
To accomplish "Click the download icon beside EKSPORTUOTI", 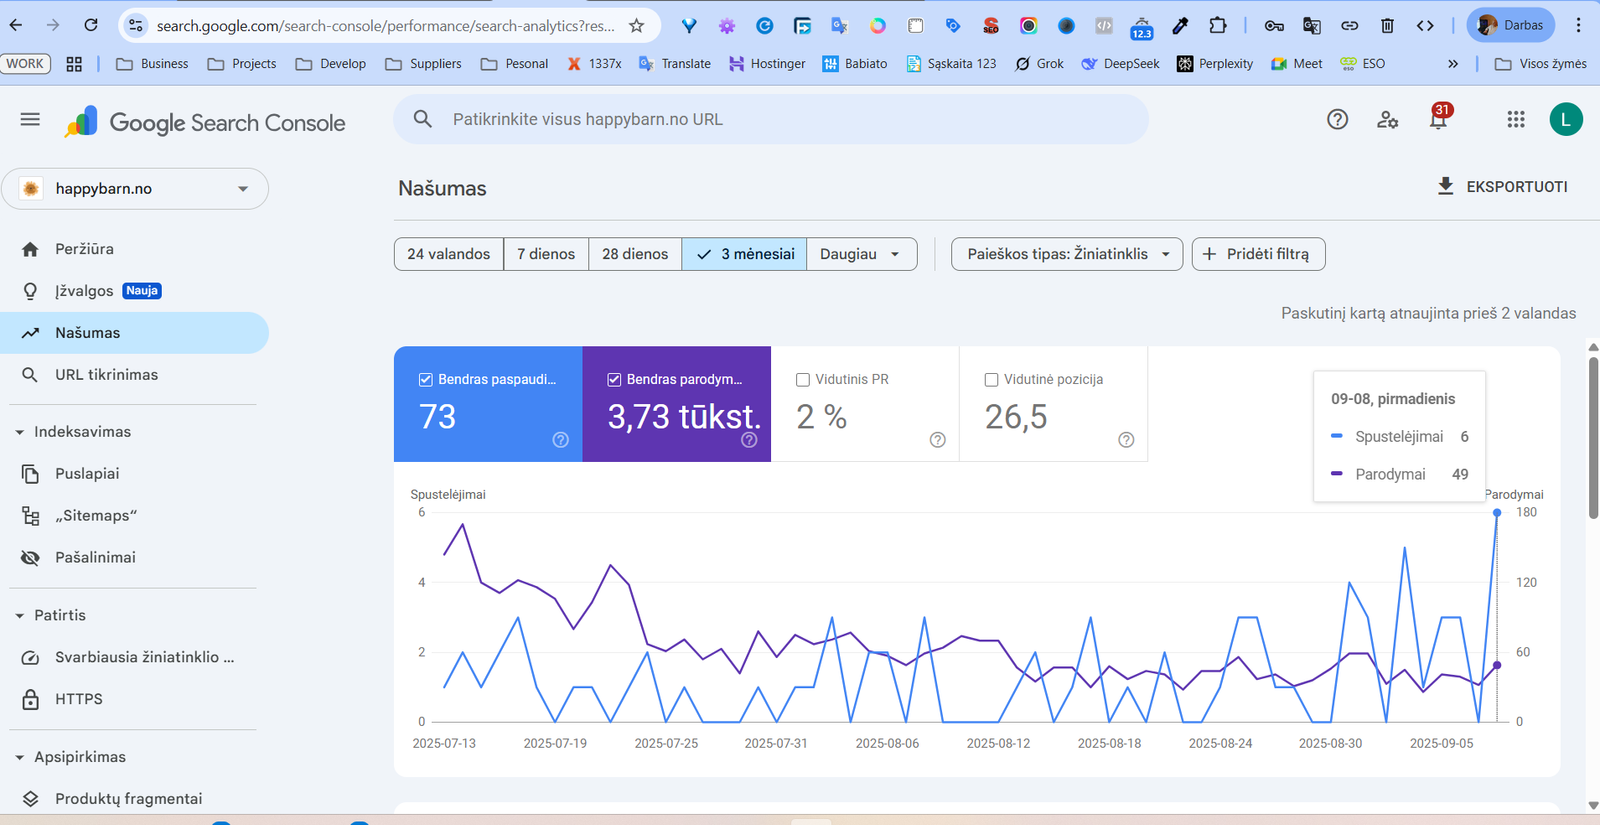I will (x=1445, y=187).
